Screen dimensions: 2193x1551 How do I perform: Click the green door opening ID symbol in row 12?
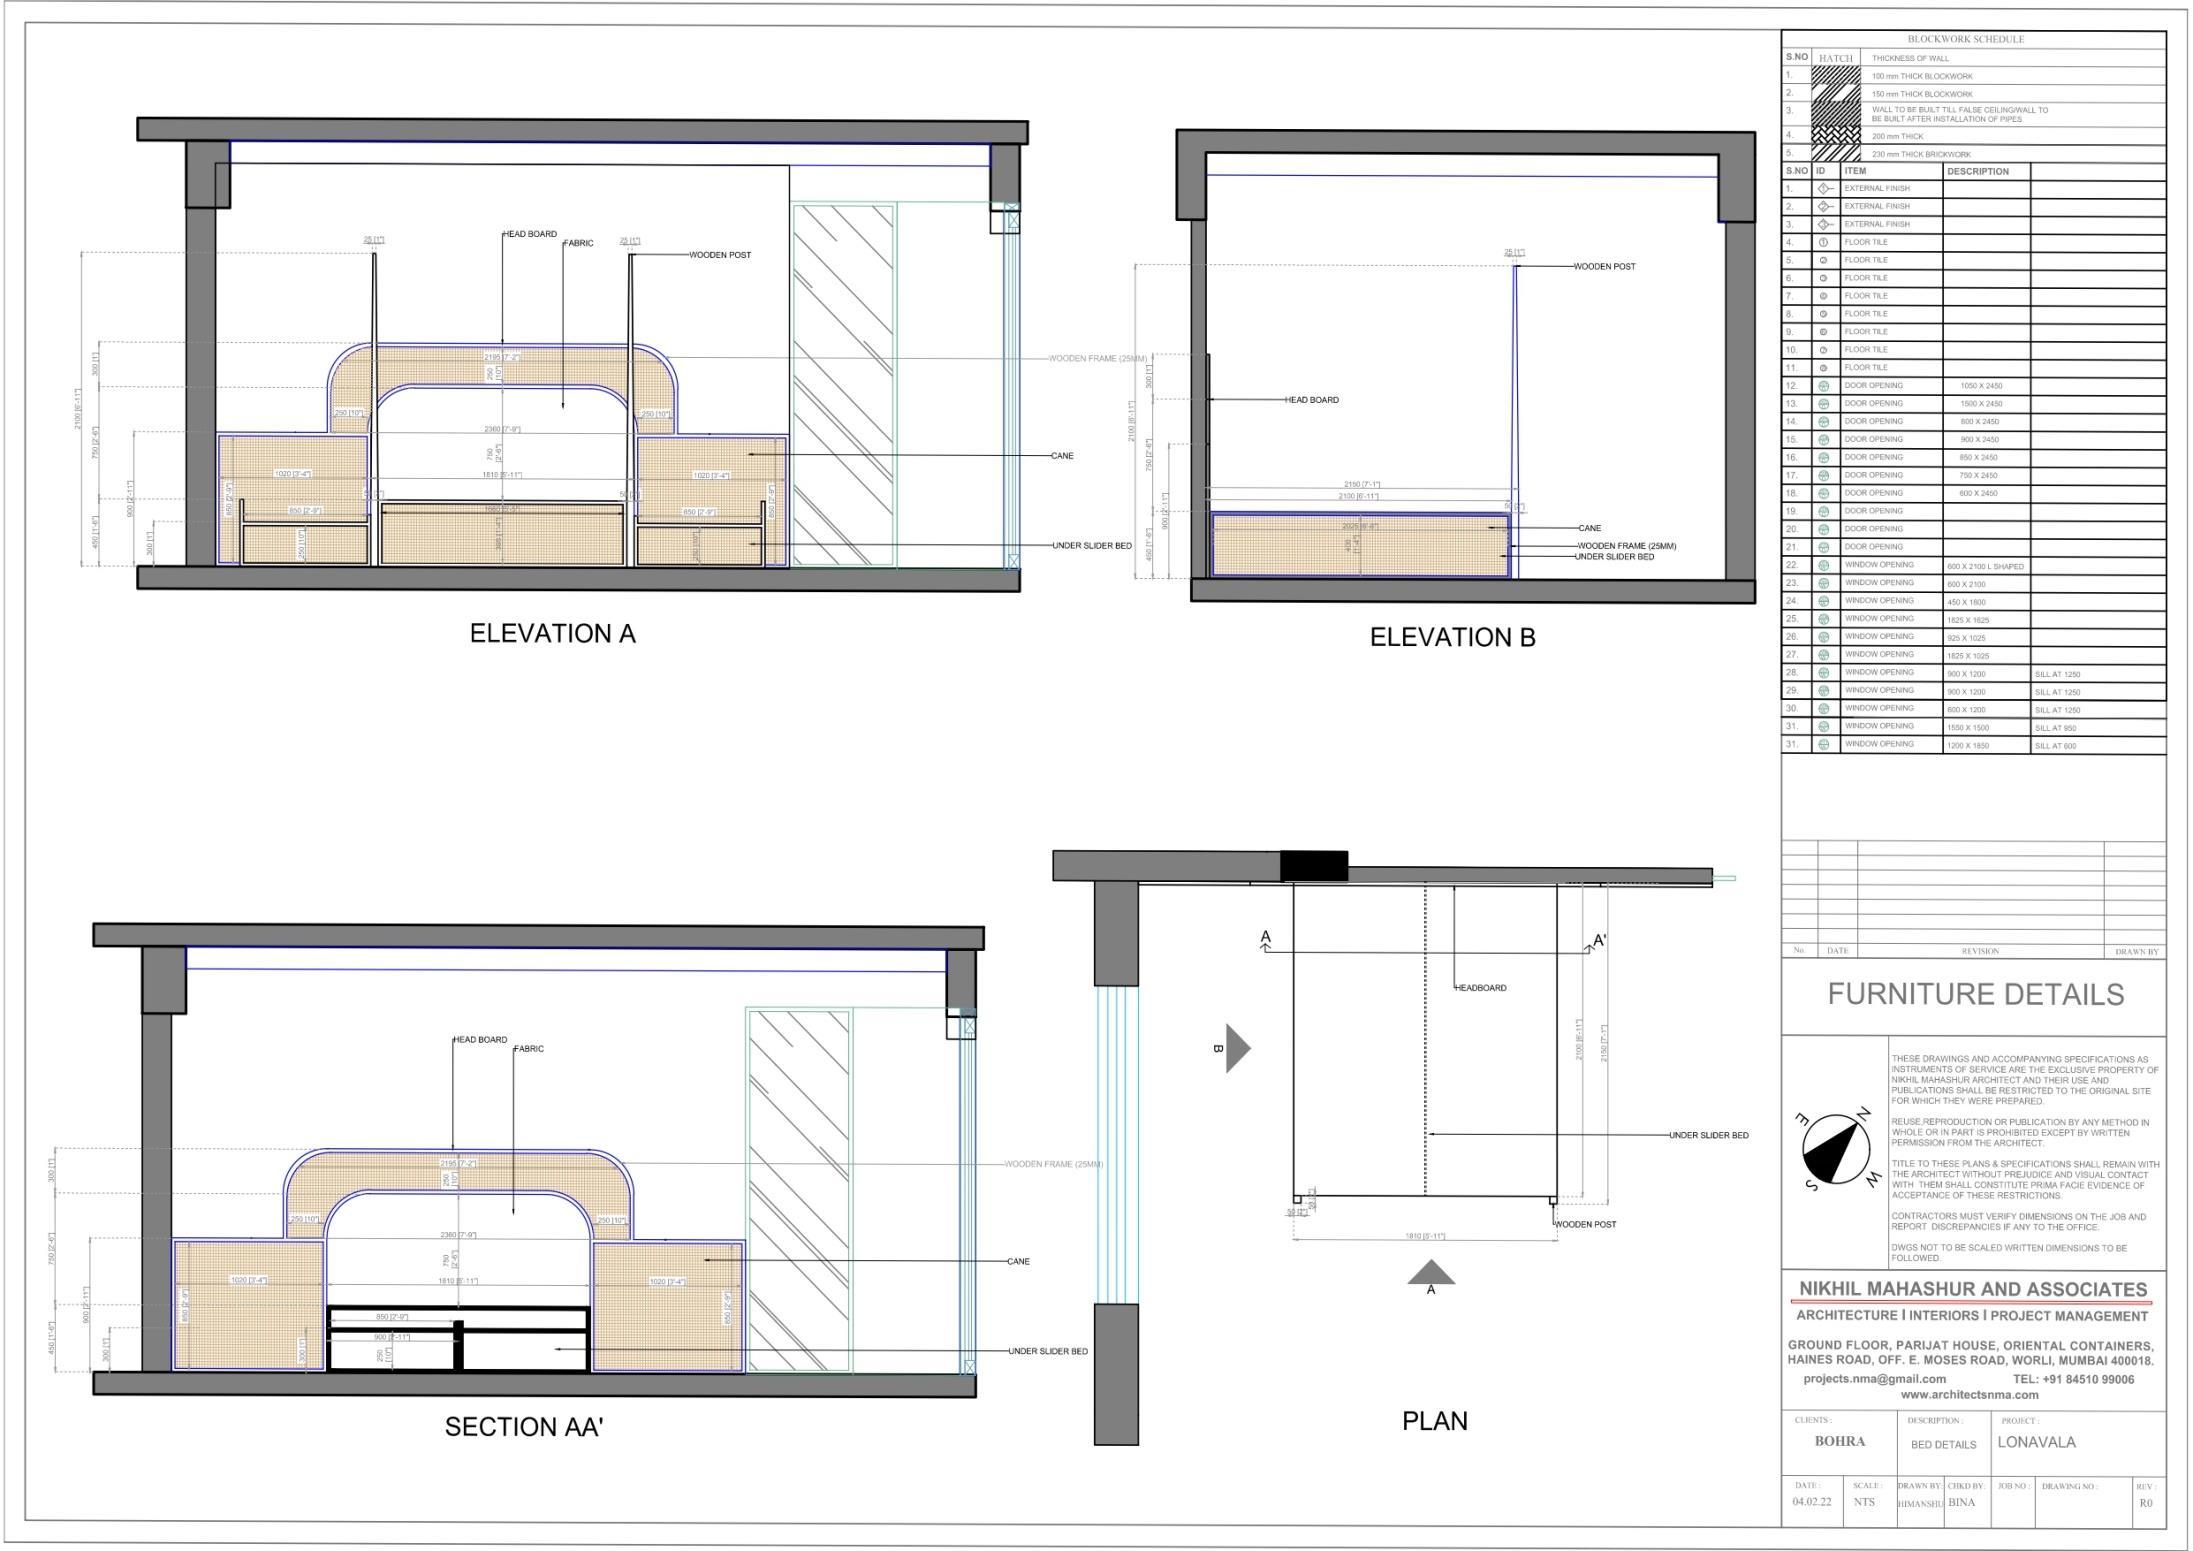point(1823,386)
